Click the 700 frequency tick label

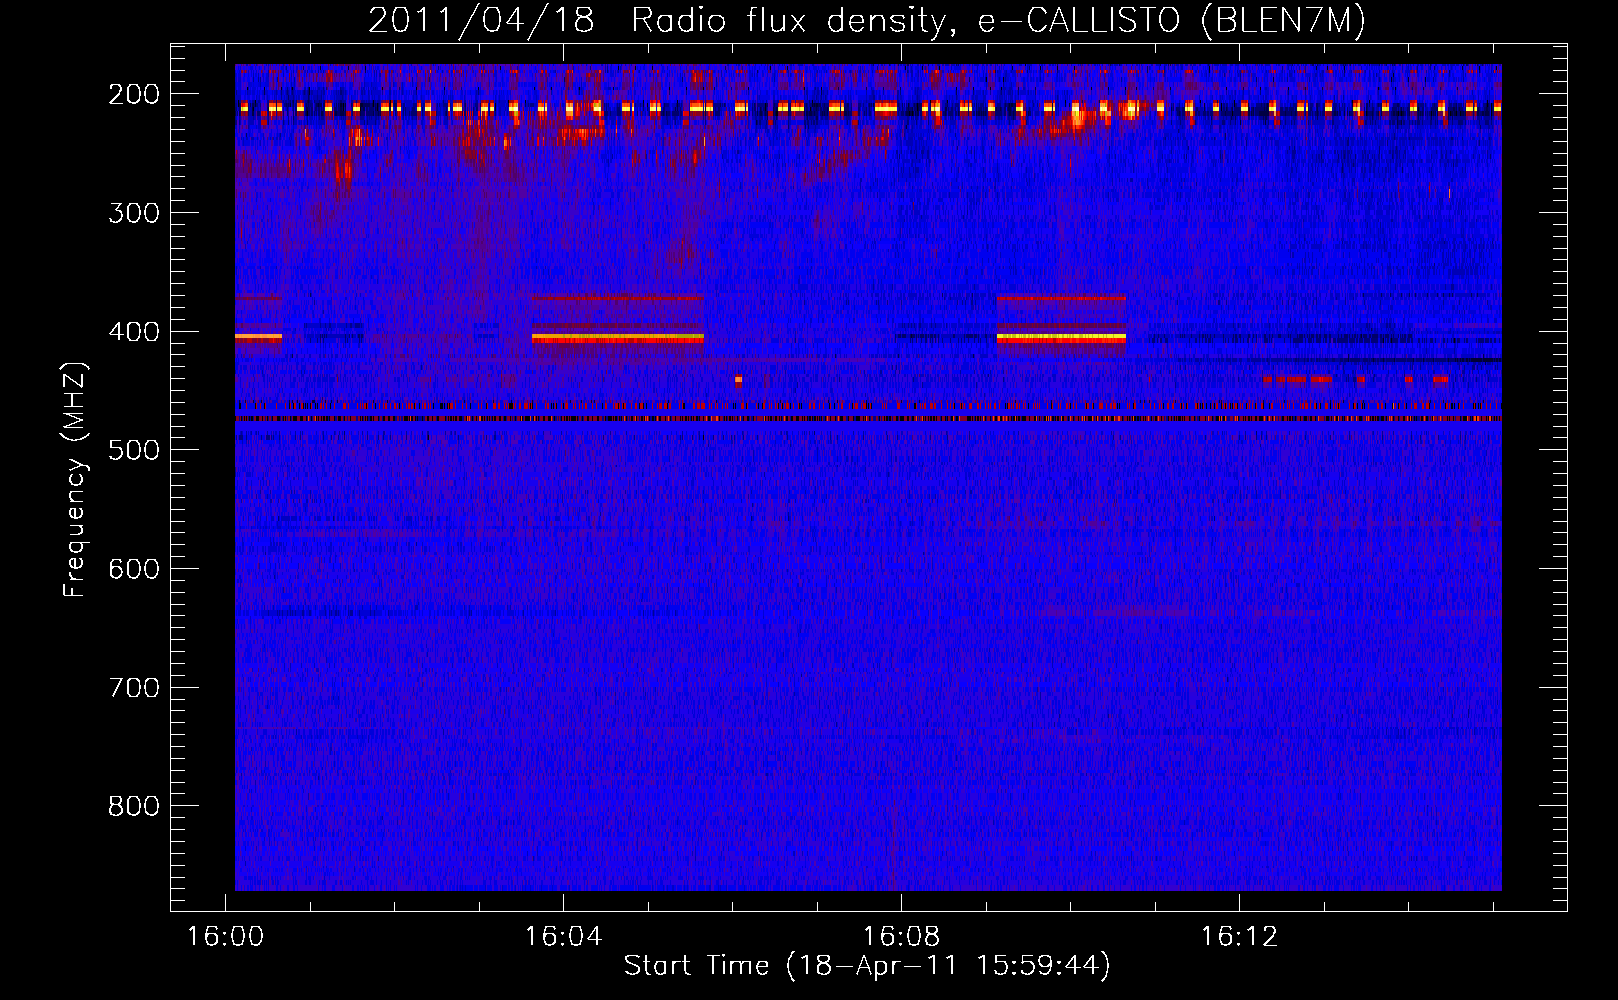(134, 688)
